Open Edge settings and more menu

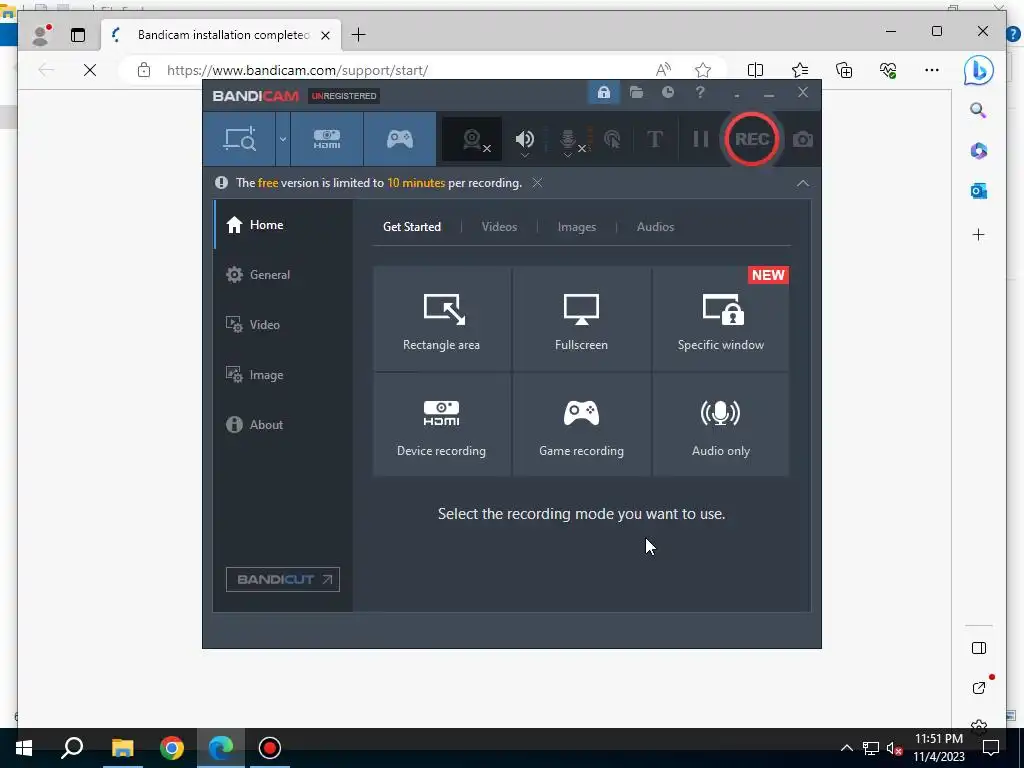tap(932, 70)
